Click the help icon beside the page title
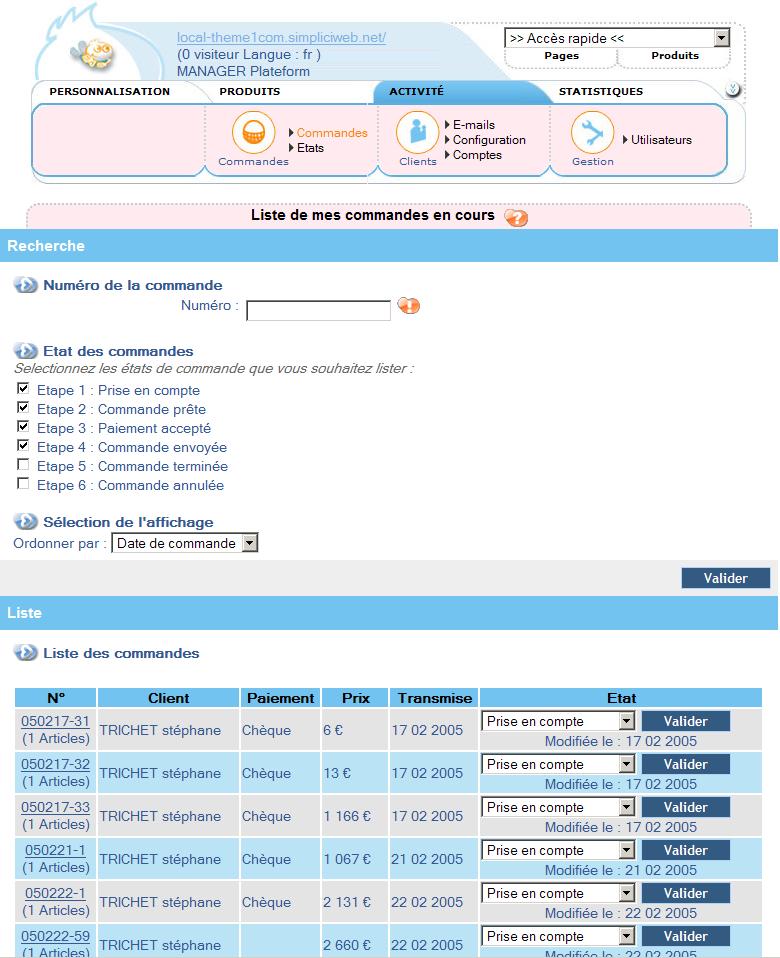 516,217
